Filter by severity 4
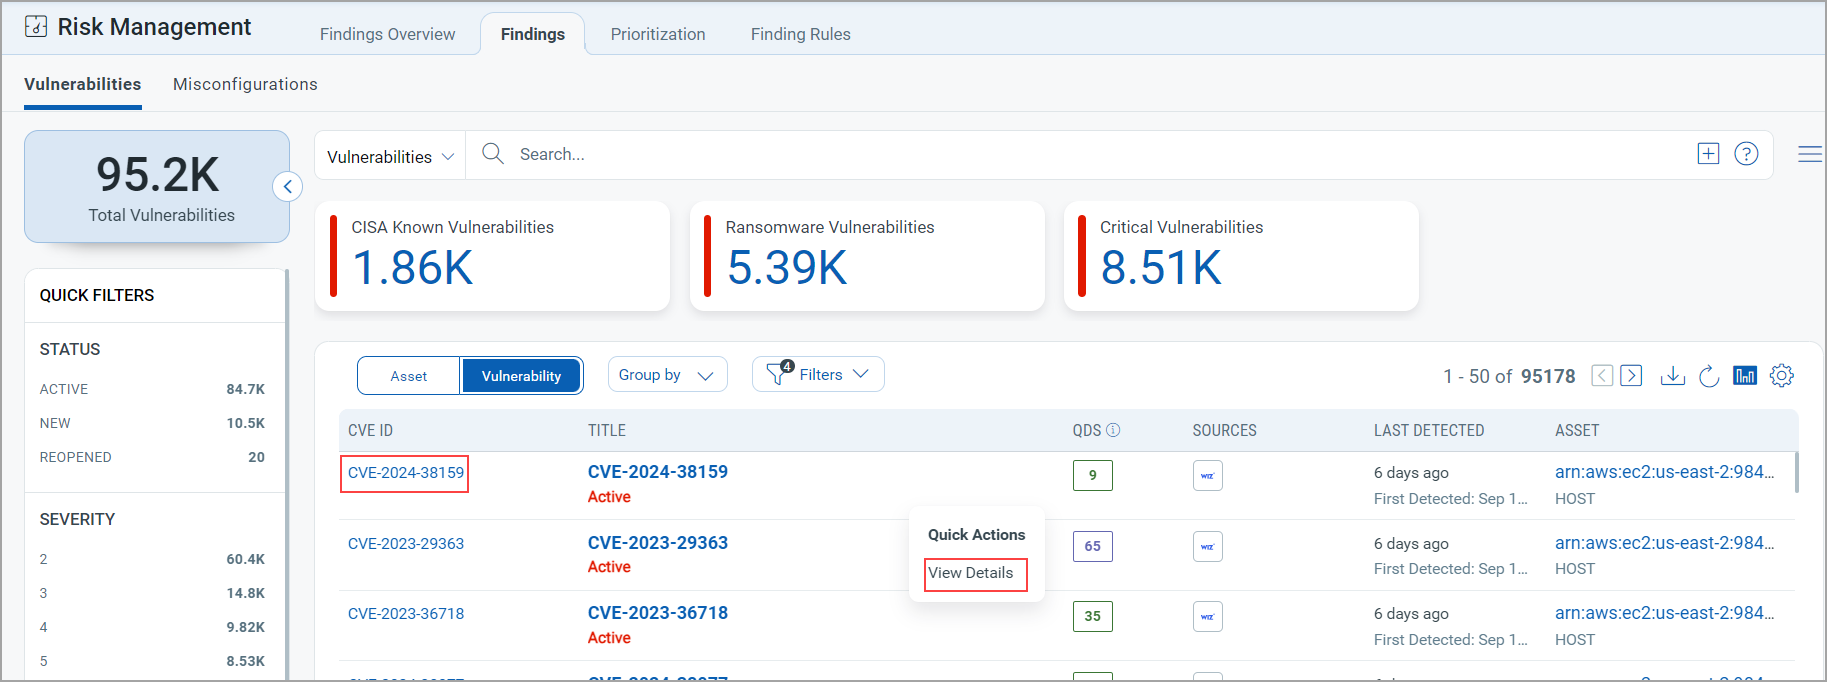Screen dimensions: 1827x682 [x=152, y=627]
